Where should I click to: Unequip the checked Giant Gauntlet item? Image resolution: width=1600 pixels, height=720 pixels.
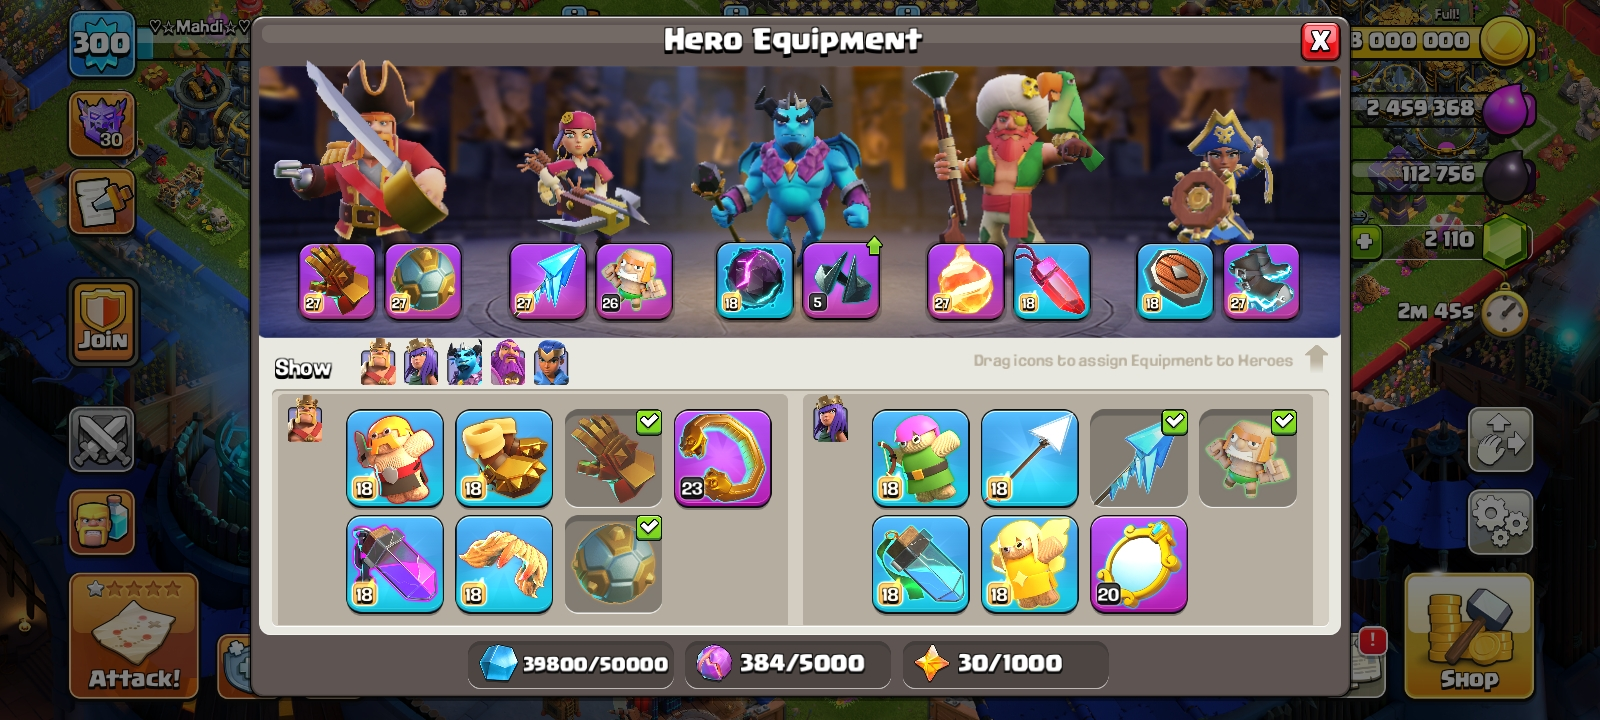point(614,458)
